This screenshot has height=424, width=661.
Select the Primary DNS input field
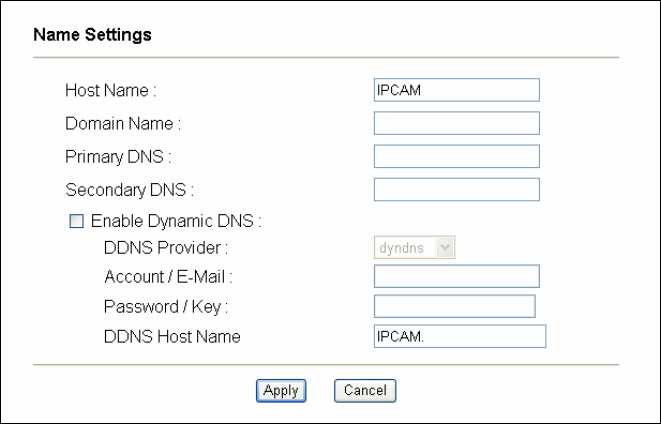coord(456,156)
